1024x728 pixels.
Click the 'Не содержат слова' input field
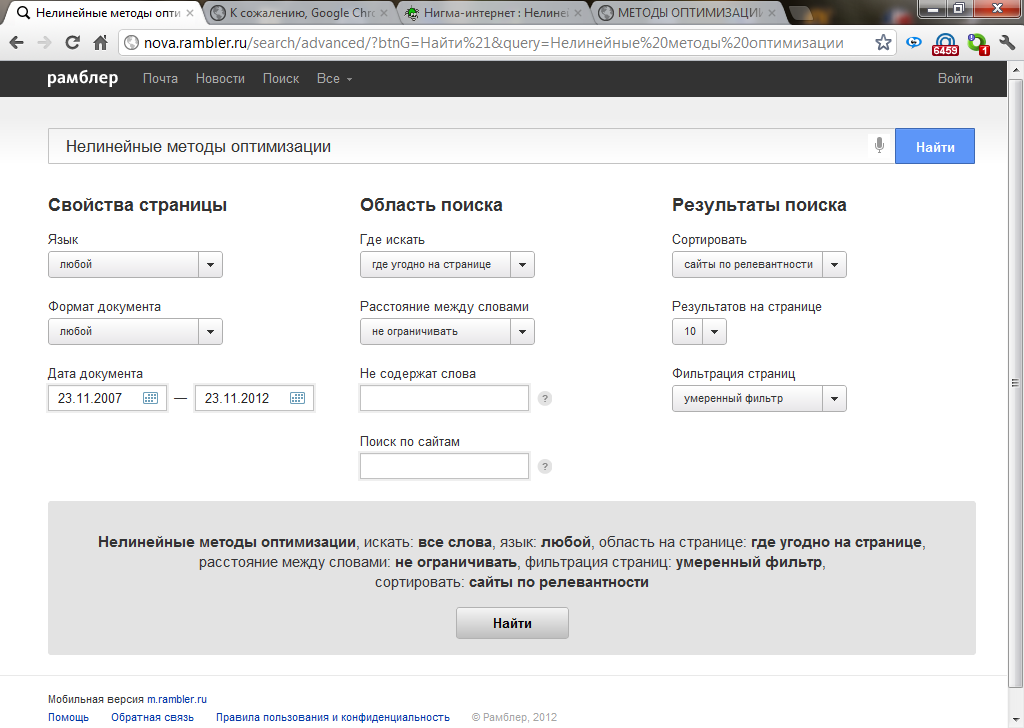[444, 398]
